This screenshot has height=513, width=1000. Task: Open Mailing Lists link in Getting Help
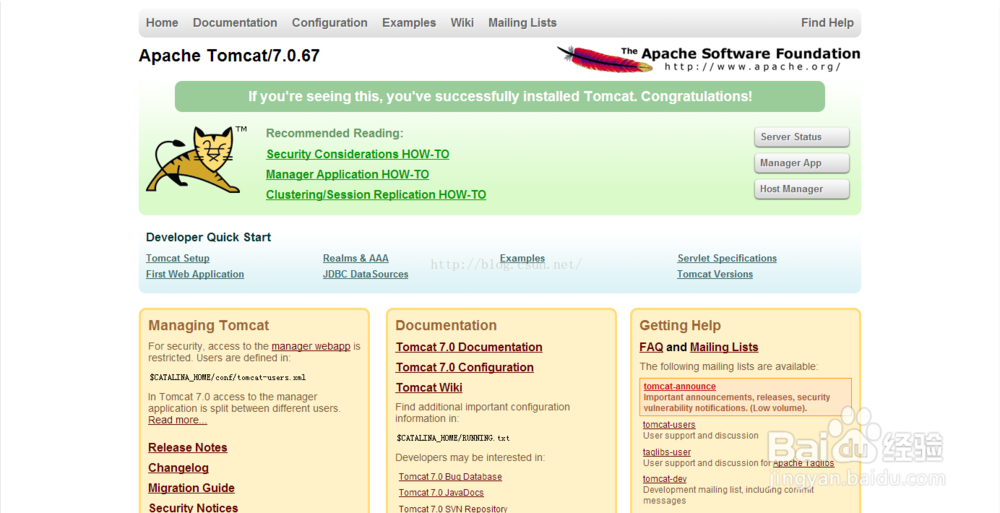pyautogui.click(x=724, y=347)
